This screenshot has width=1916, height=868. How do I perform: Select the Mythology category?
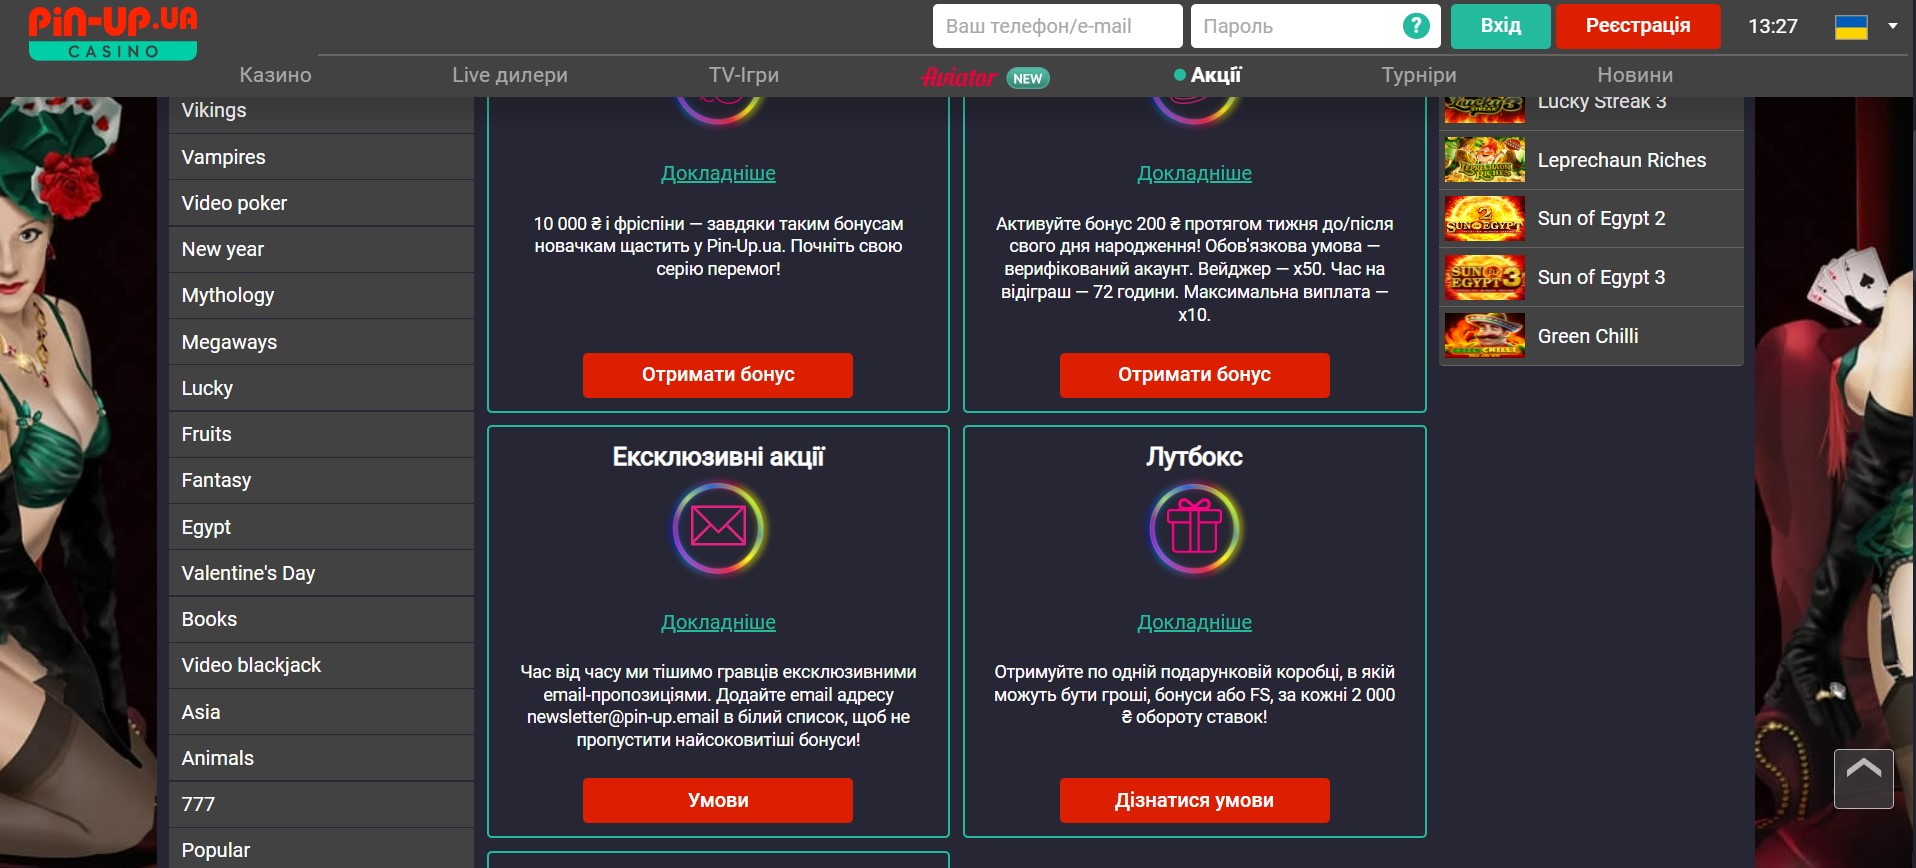321,295
